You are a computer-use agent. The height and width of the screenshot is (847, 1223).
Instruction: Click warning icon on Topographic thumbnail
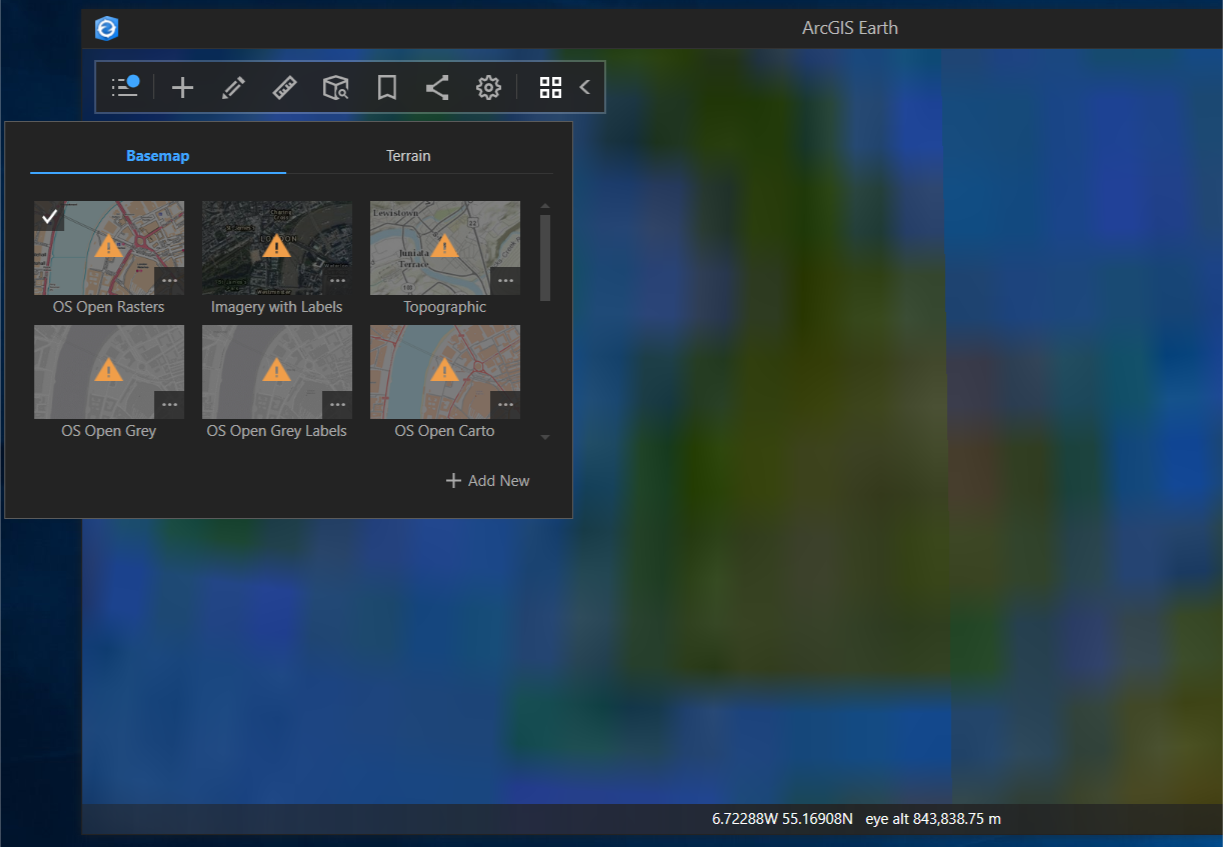(445, 245)
